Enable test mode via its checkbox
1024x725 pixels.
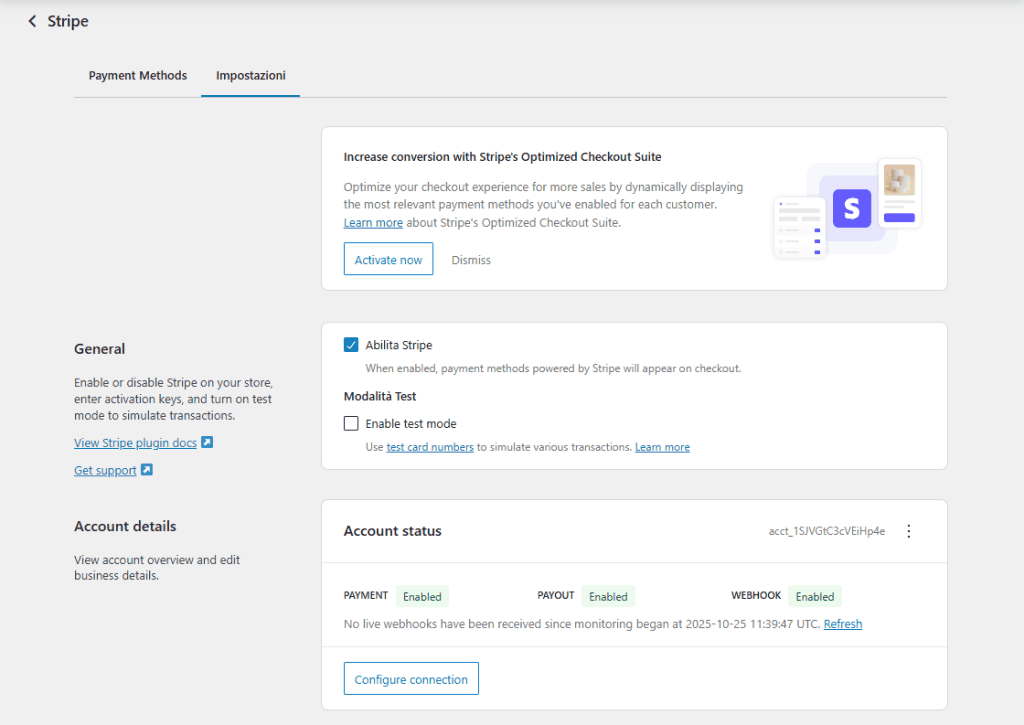[351, 423]
